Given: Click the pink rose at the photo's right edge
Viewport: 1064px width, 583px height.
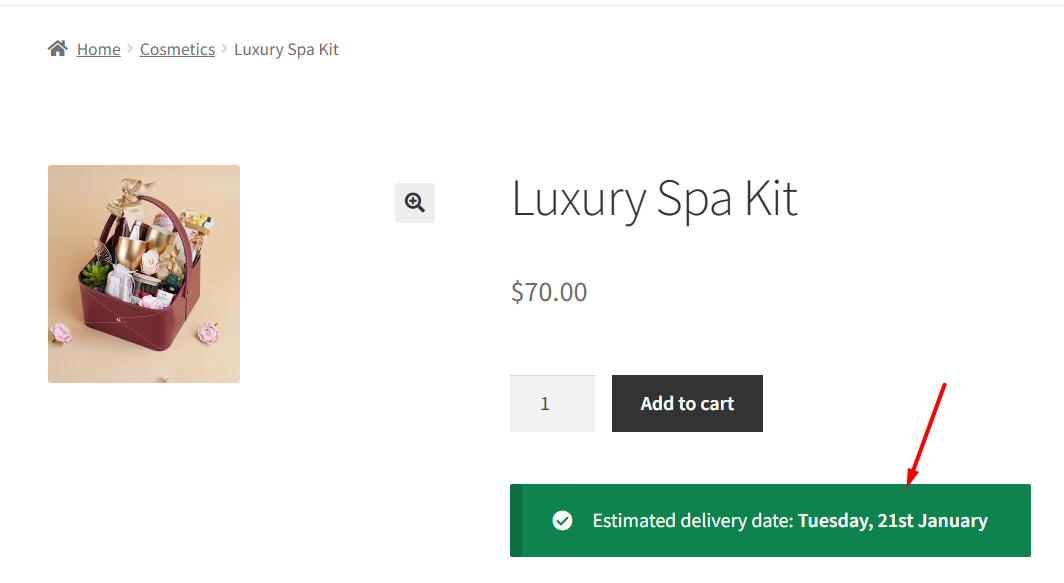Looking at the screenshot, I should (208, 333).
